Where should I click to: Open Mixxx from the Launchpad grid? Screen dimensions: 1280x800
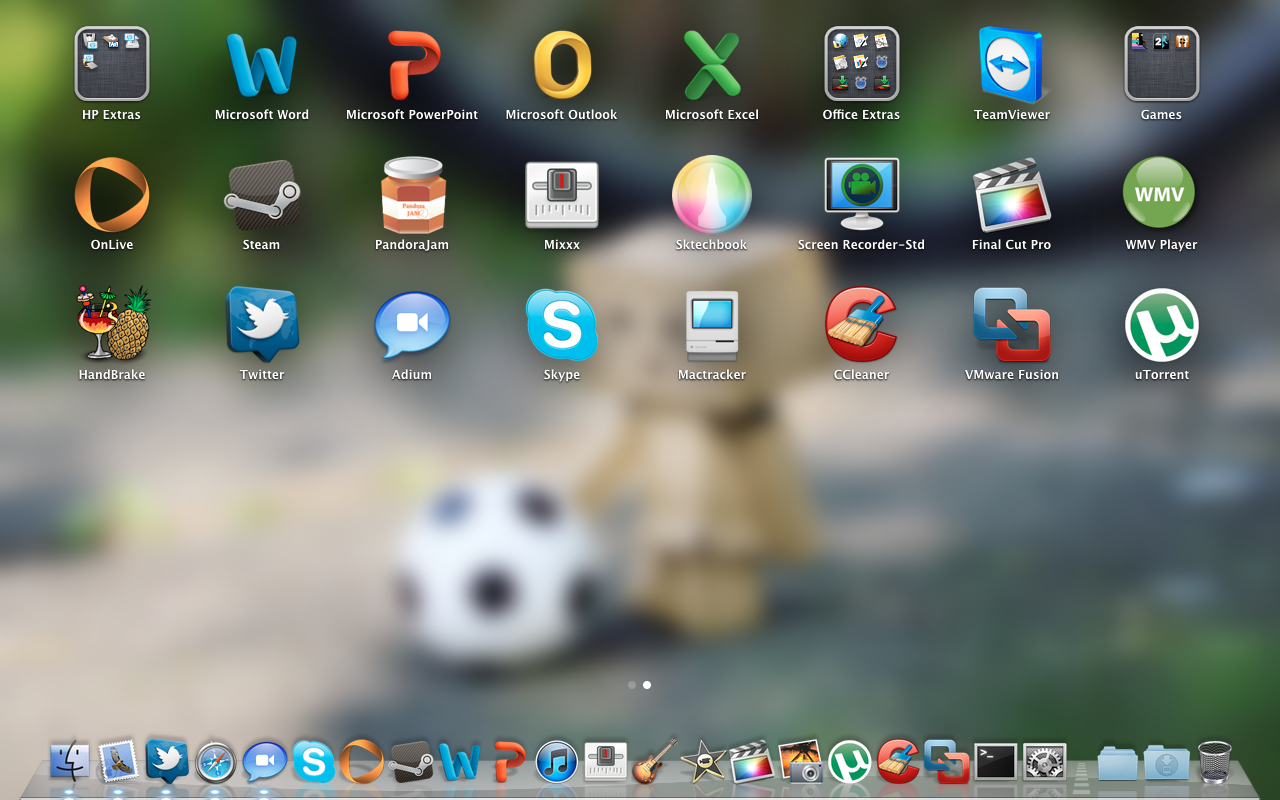click(x=562, y=194)
